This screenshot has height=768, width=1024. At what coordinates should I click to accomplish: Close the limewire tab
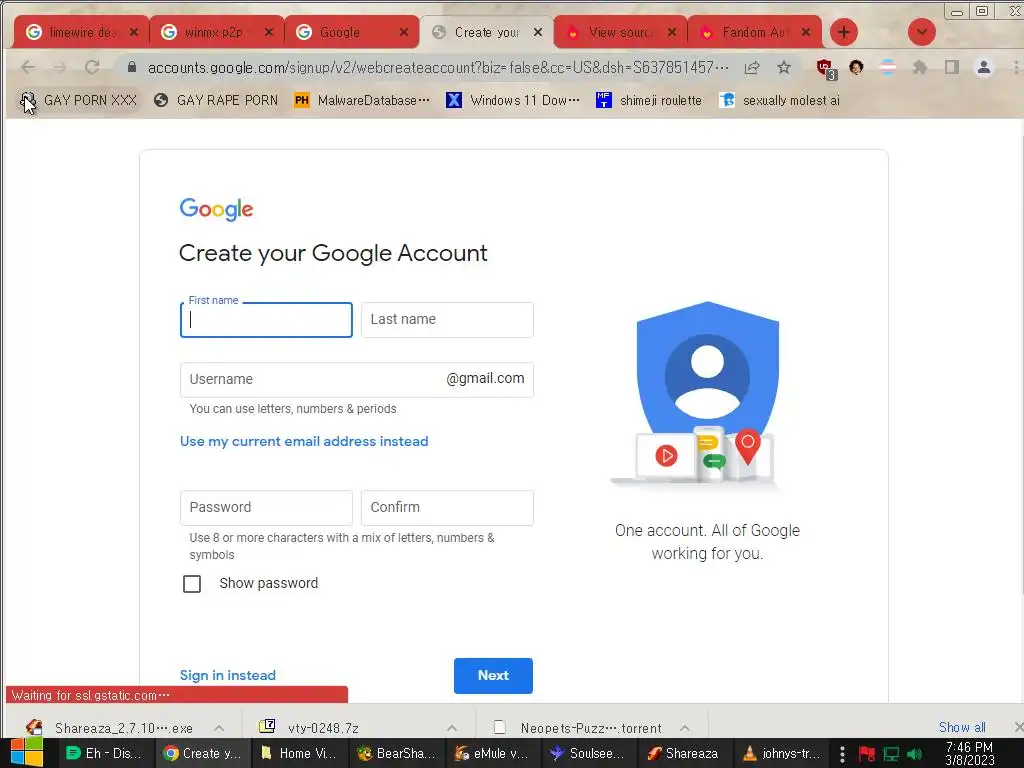pyautogui.click(x=134, y=32)
